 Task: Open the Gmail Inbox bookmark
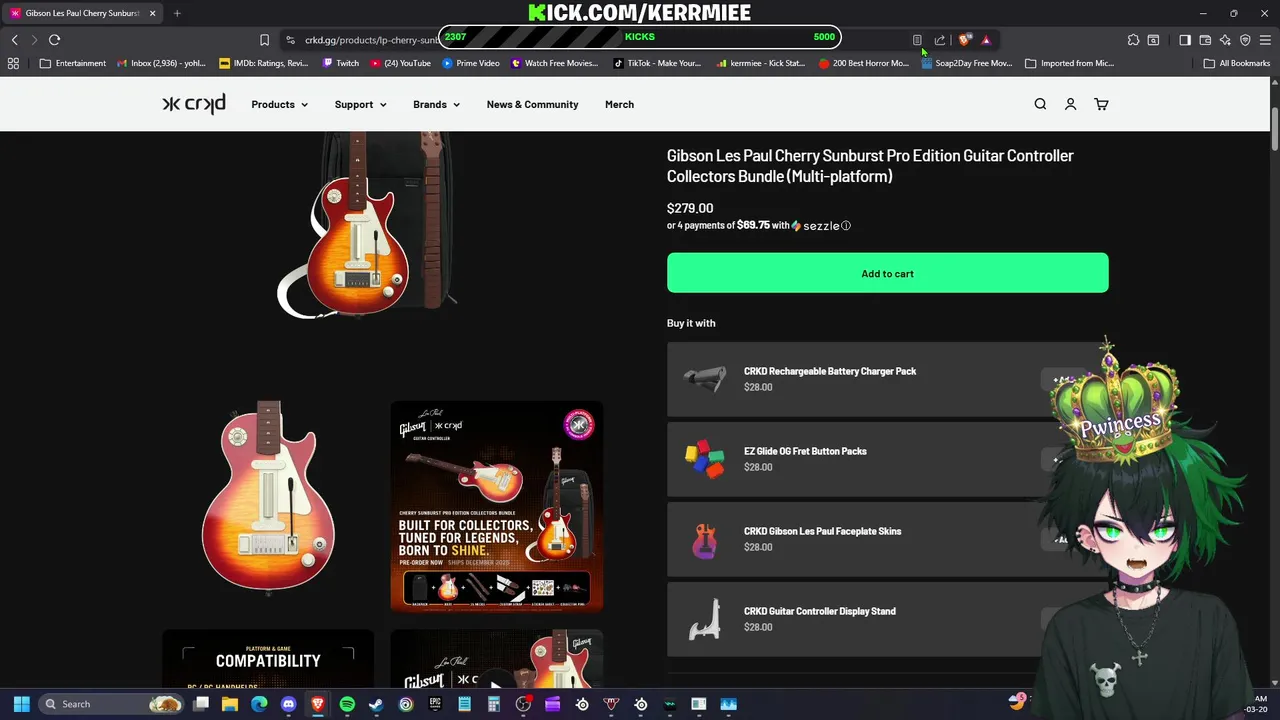click(x=161, y=63)
